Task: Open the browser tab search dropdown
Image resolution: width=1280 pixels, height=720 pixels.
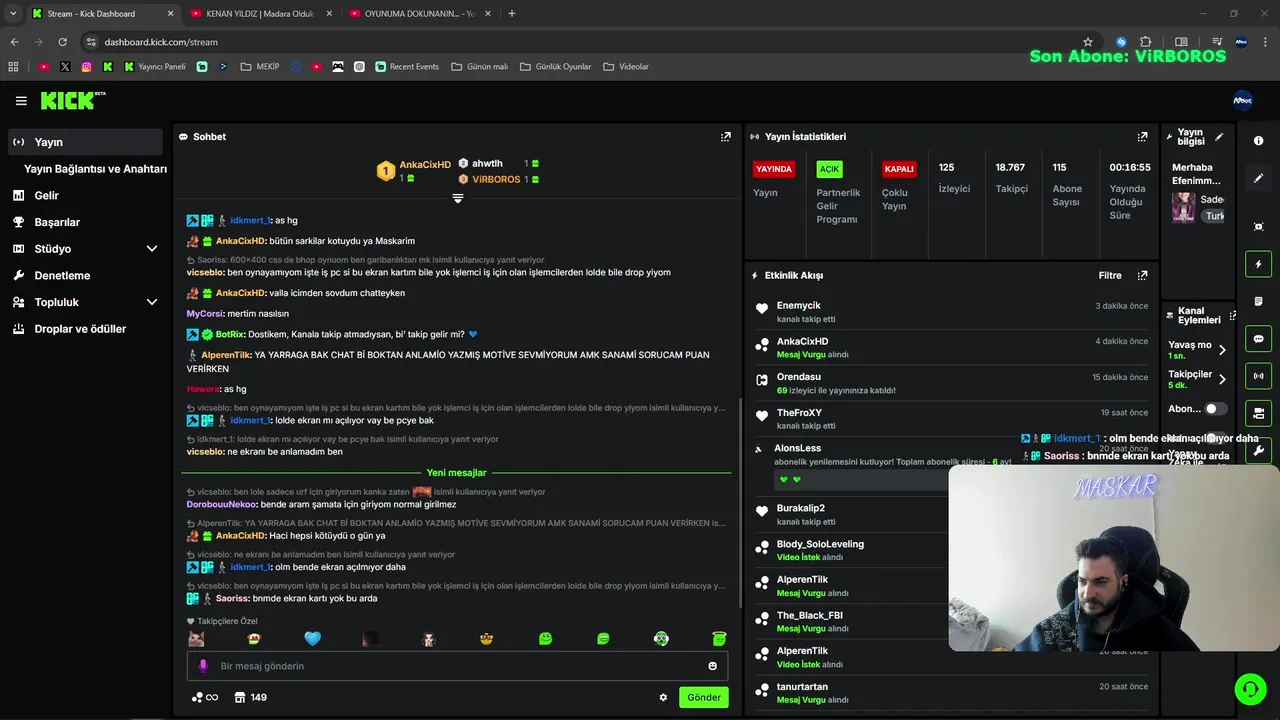Action: coord(13,13)
